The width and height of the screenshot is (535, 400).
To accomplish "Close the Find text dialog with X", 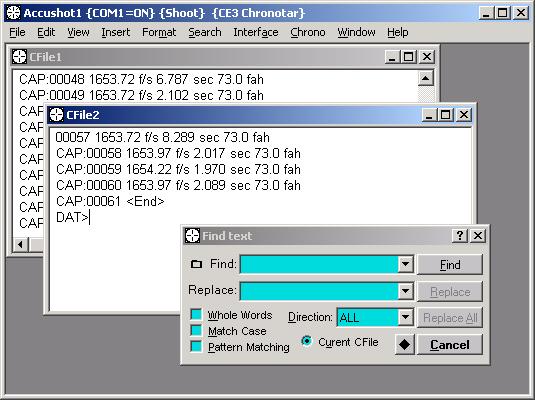I will tap(478, 235).
